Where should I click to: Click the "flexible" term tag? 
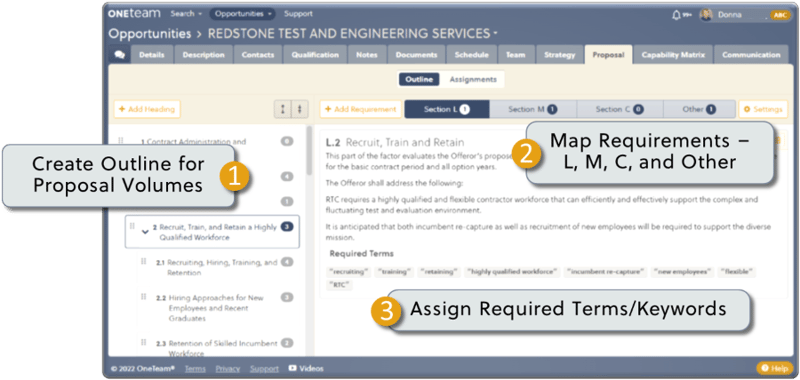(x=737, y=272)
